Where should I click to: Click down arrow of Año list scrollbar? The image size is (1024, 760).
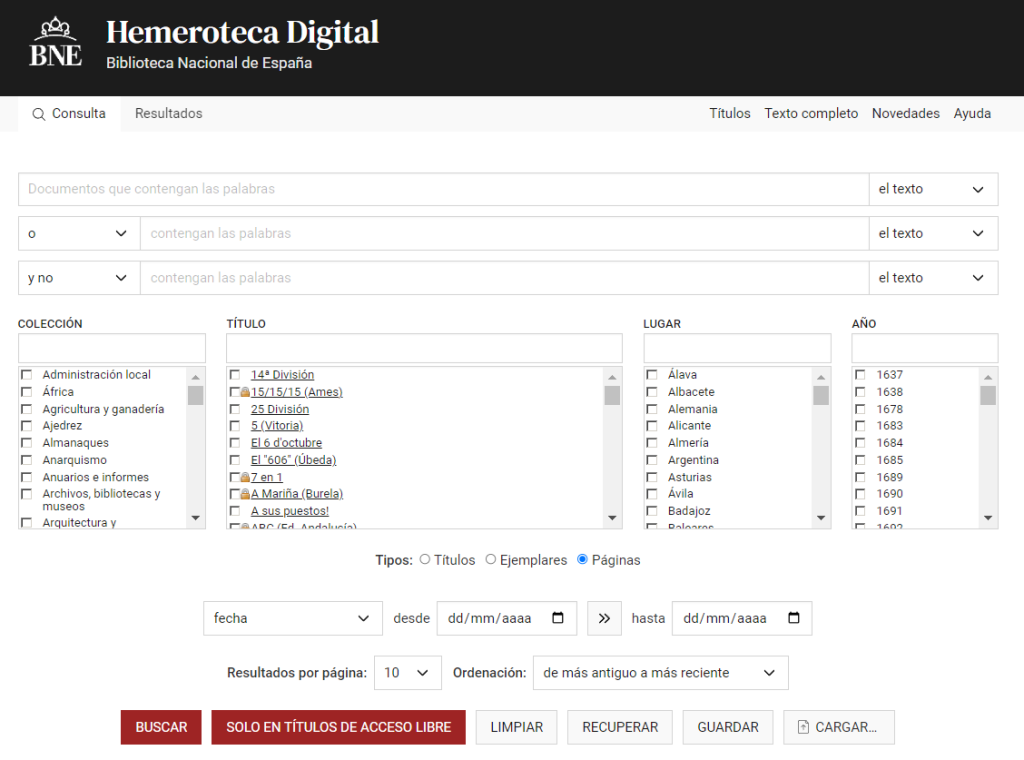point(988,518)
